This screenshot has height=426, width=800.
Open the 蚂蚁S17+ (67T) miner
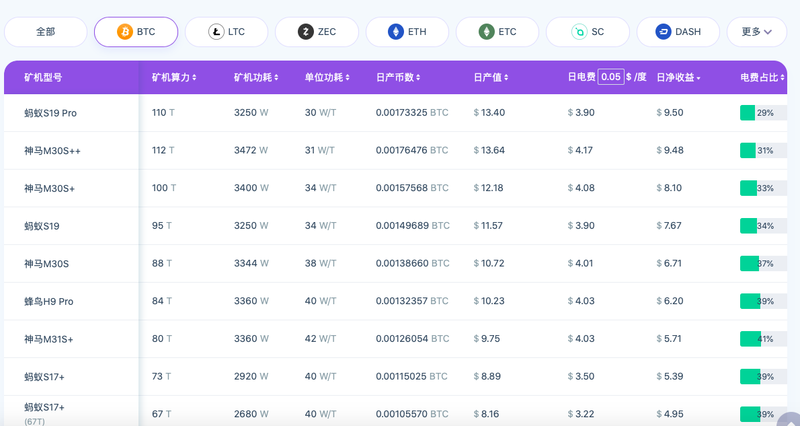[44, 413]
